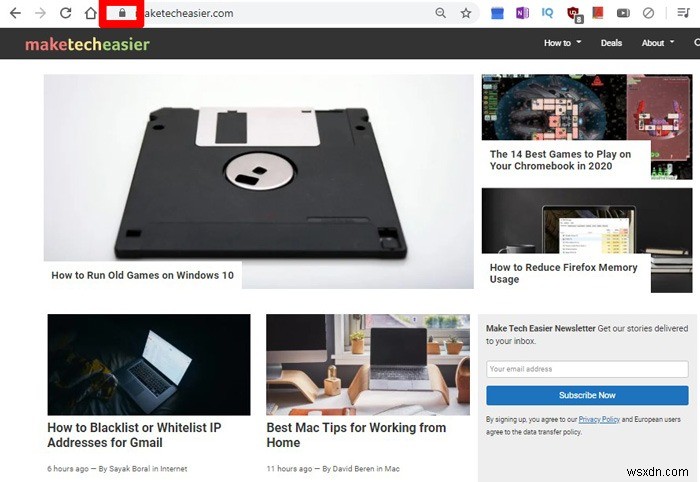700x482 pixels.
Task: Open How to Run Old Games article
Action: coord(142,275)
